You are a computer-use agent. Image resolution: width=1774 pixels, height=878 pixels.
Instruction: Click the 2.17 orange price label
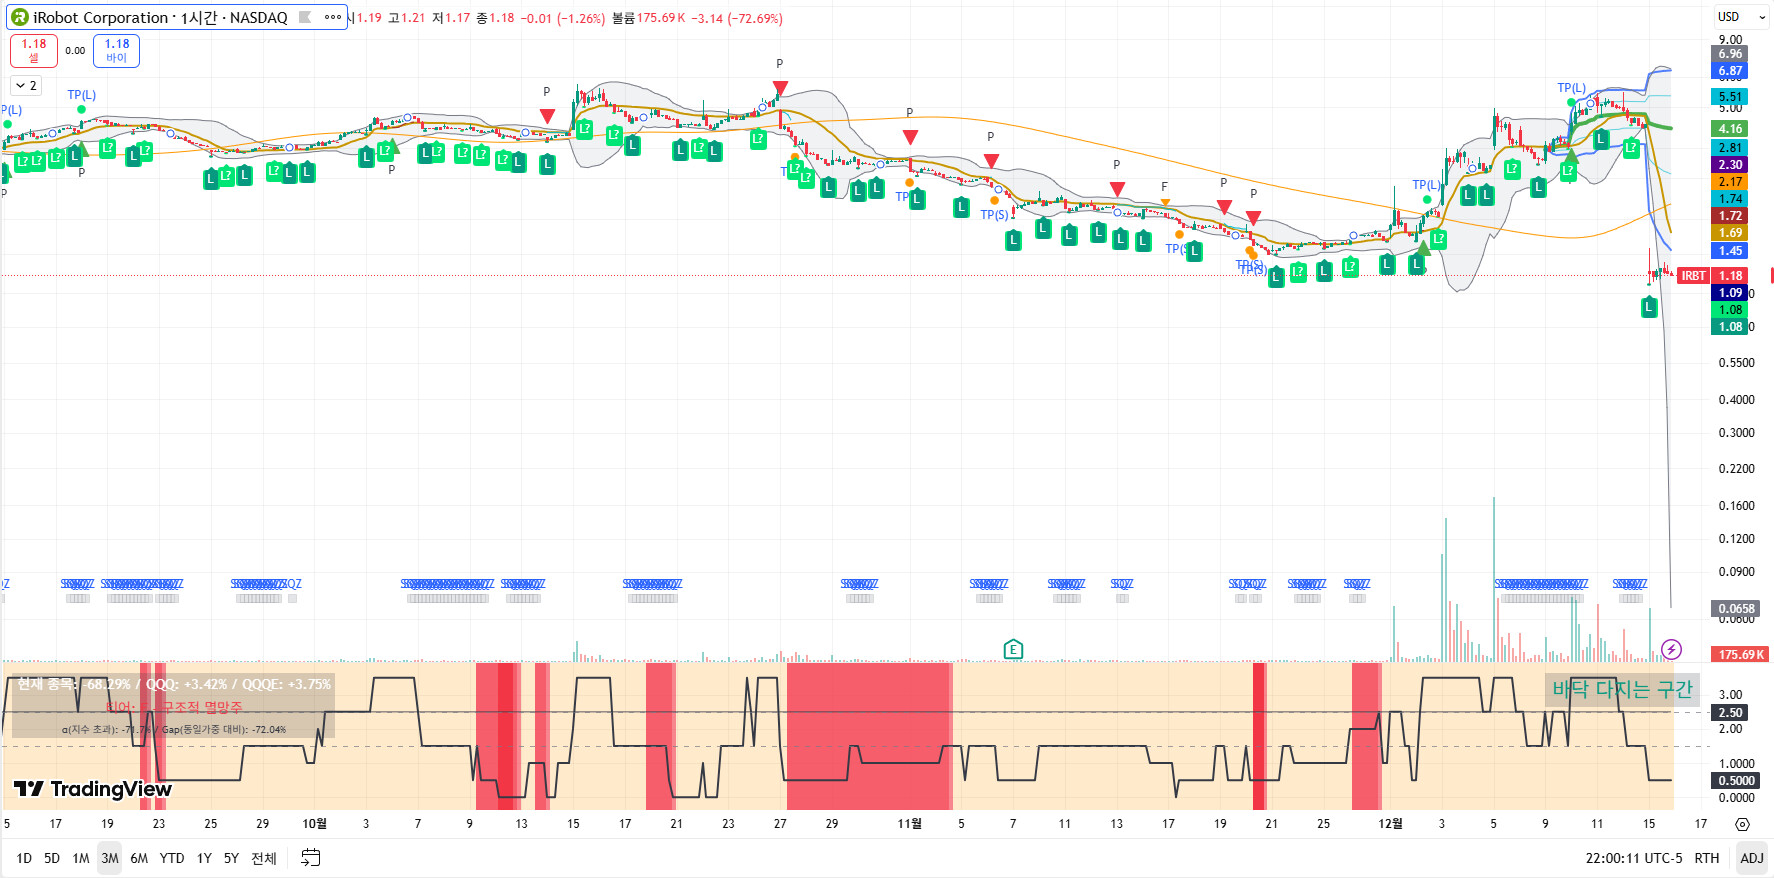click(x=1731, y=182)
